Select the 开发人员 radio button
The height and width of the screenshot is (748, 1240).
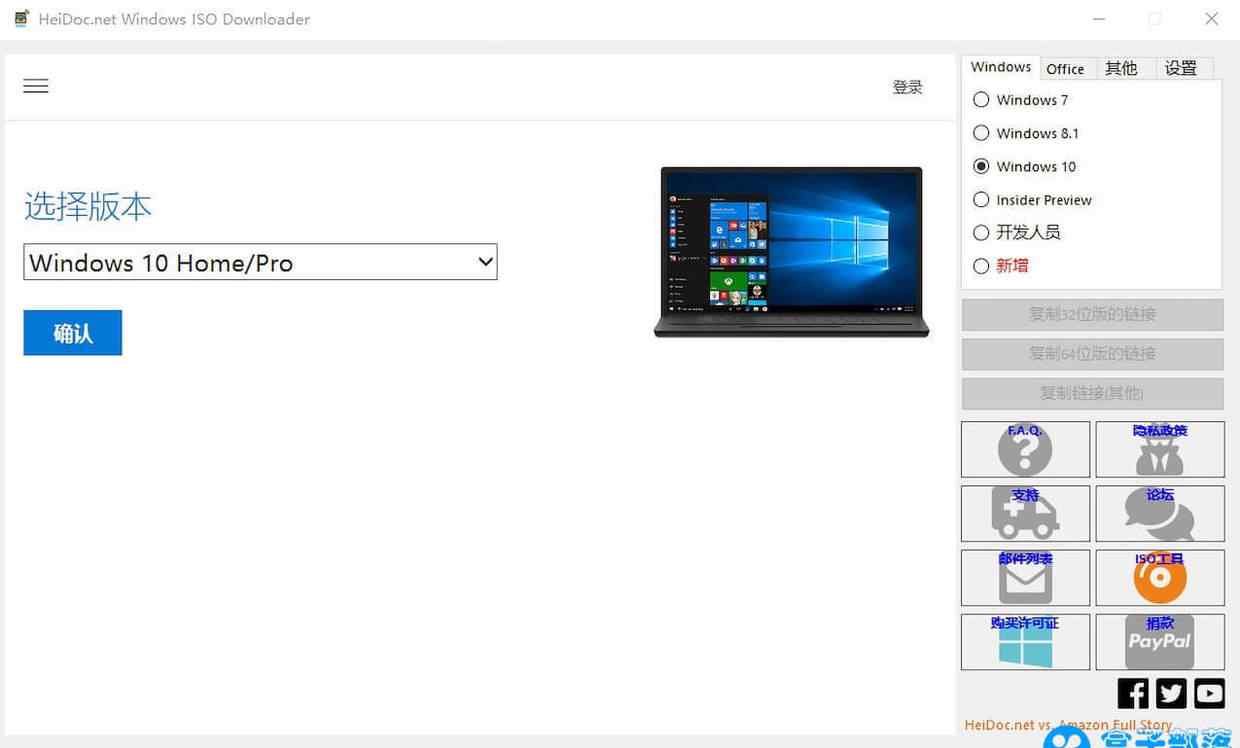click(981, 232)
